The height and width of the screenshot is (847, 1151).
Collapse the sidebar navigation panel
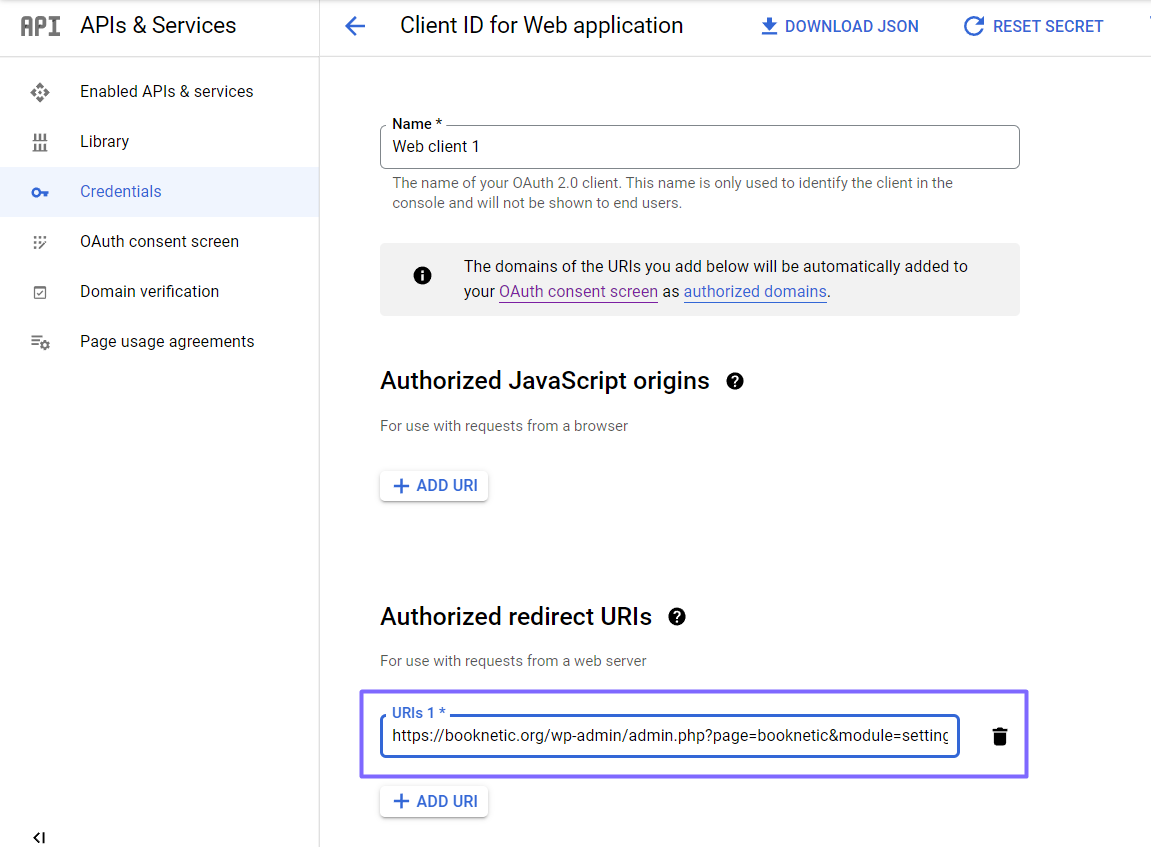point(39,837)
